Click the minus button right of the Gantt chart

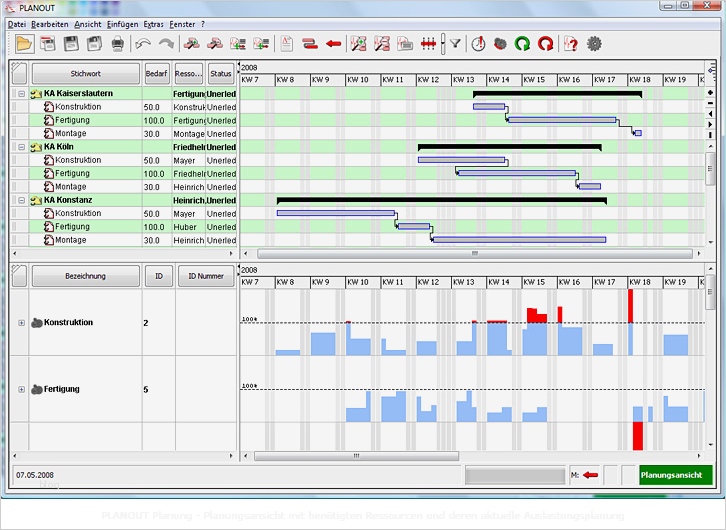click(711, 103)
